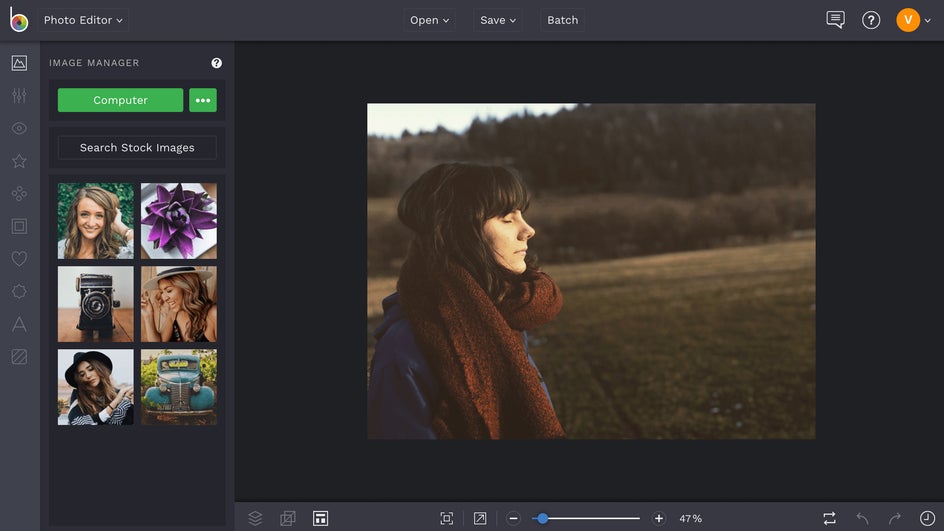Open the Frames icon in sidebar
944x531 pixels.
click(19, 226)
